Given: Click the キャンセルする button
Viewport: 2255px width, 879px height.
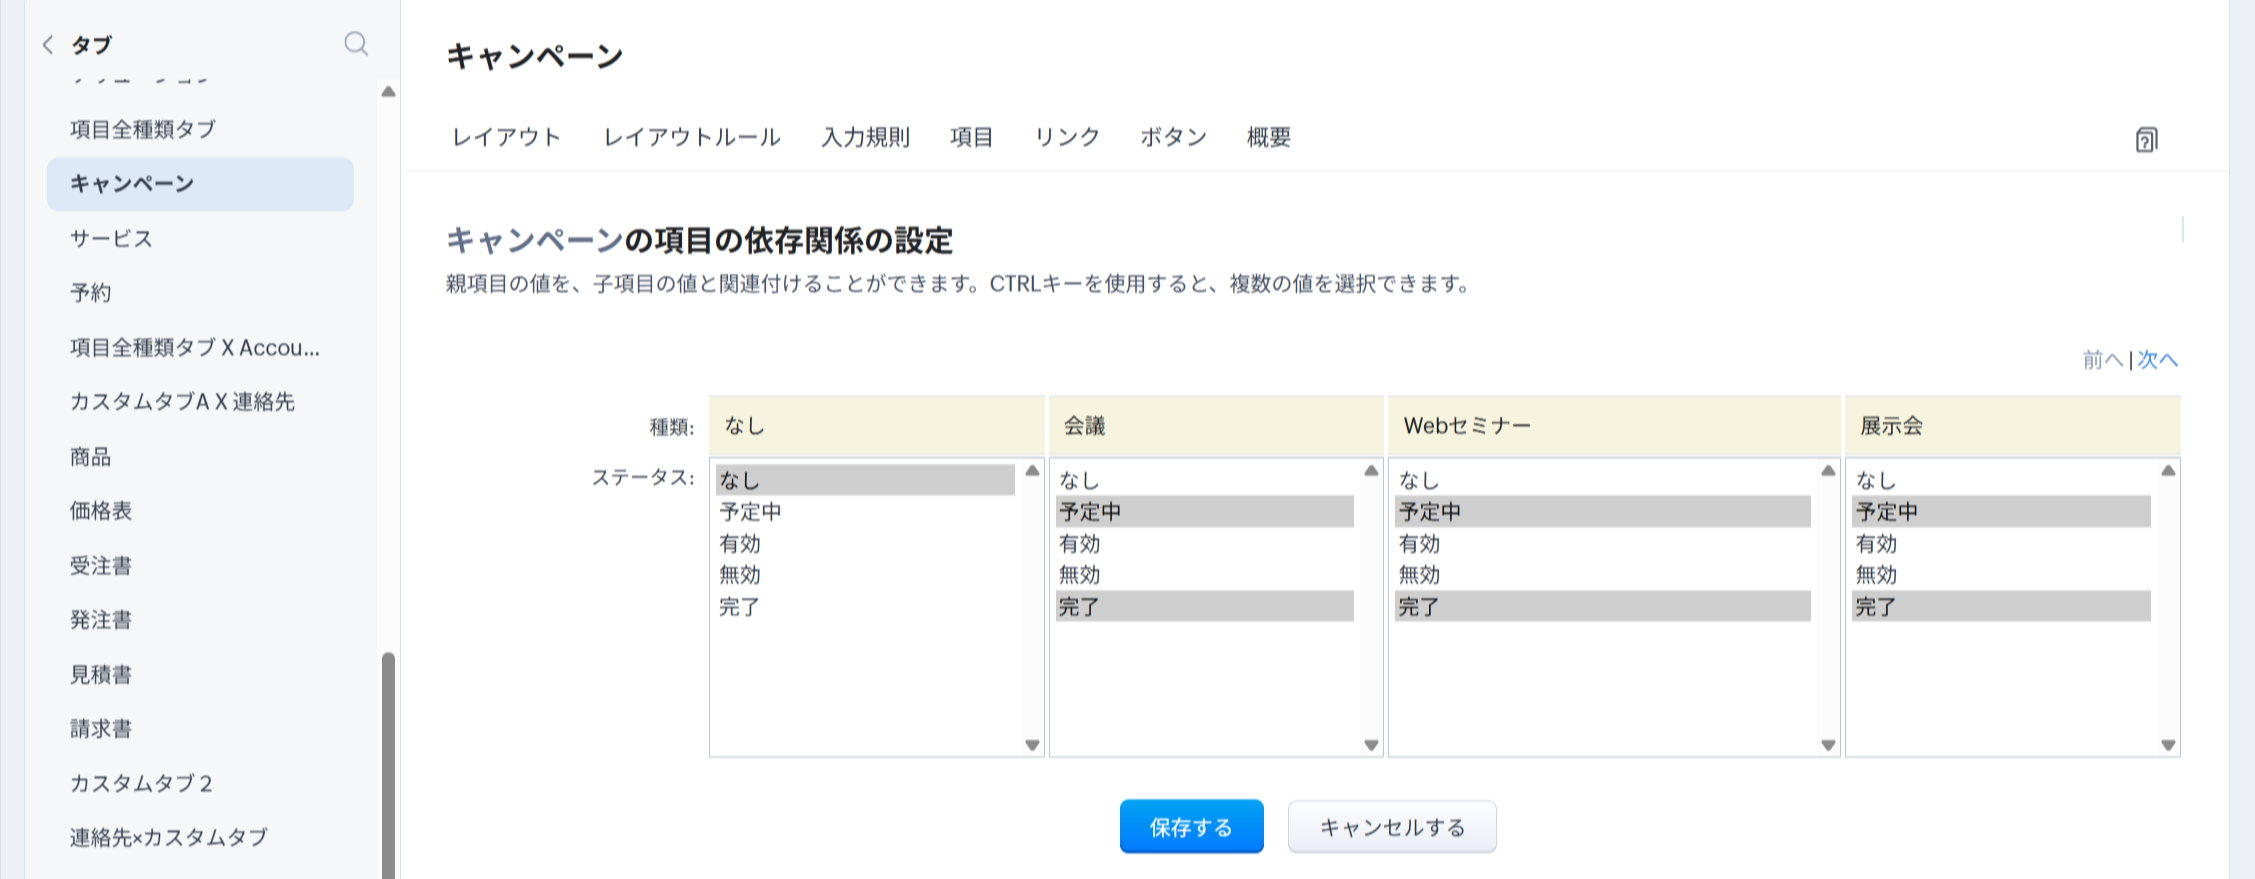Looking at the screenshot, I should 1391,827.
